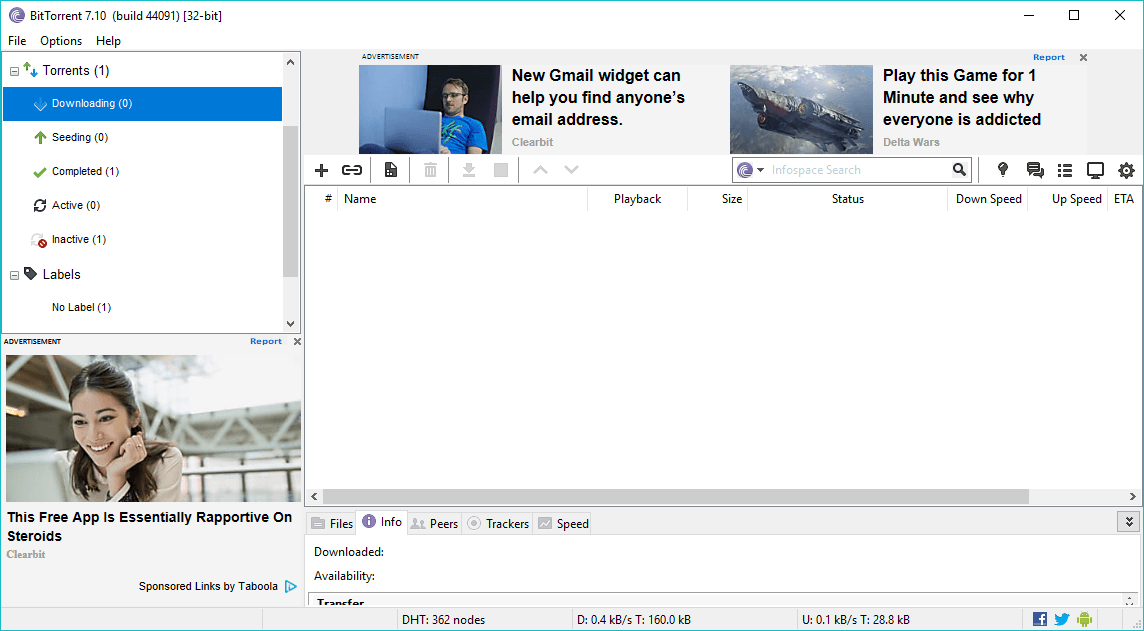The image size is (1144, 631).
Task: Click the remote monitor icon in toolbar
Action: click(x=1095, y=171)
